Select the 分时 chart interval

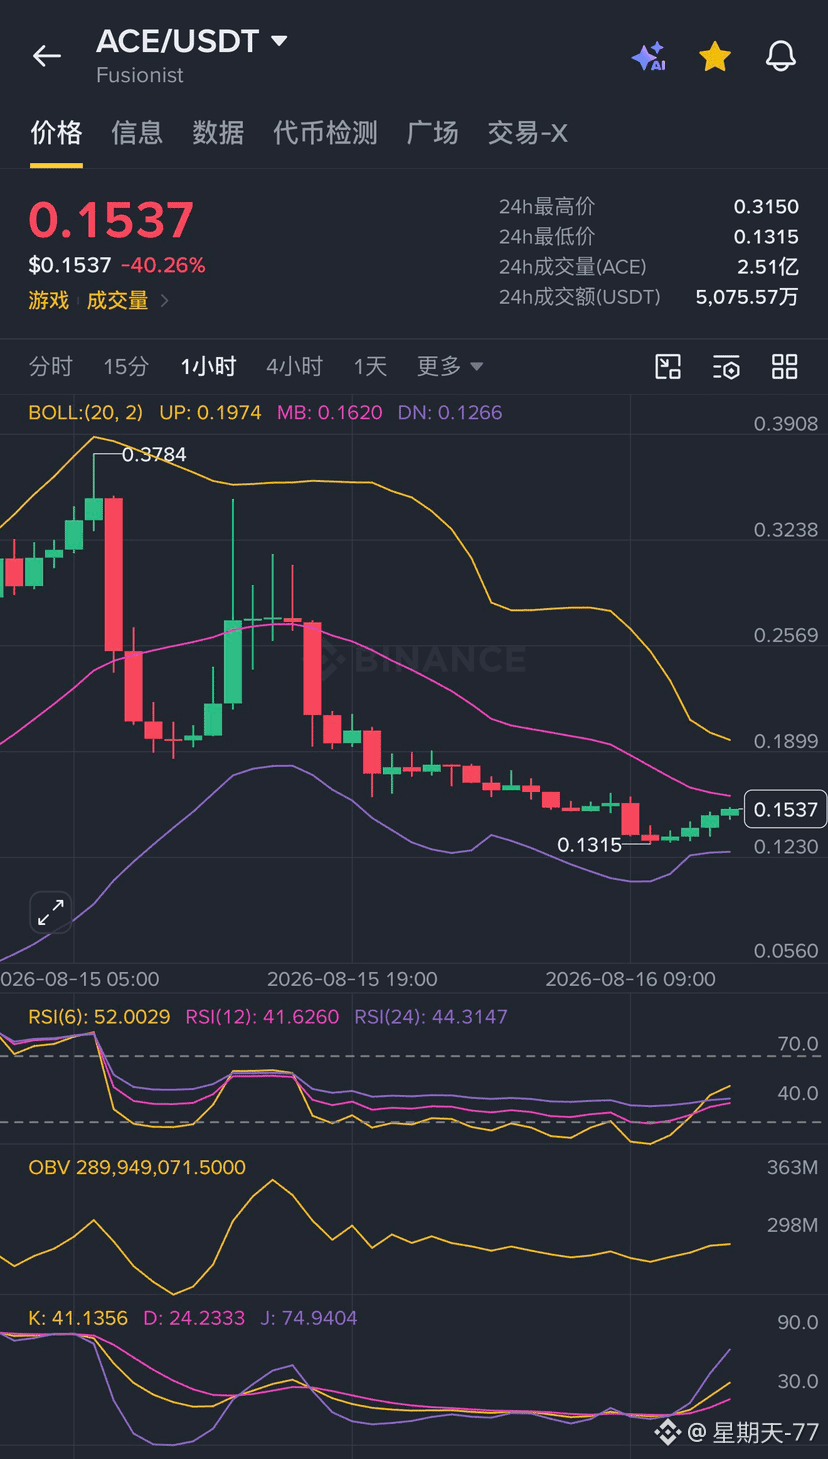pyautogui.click(x=50, y=366)
